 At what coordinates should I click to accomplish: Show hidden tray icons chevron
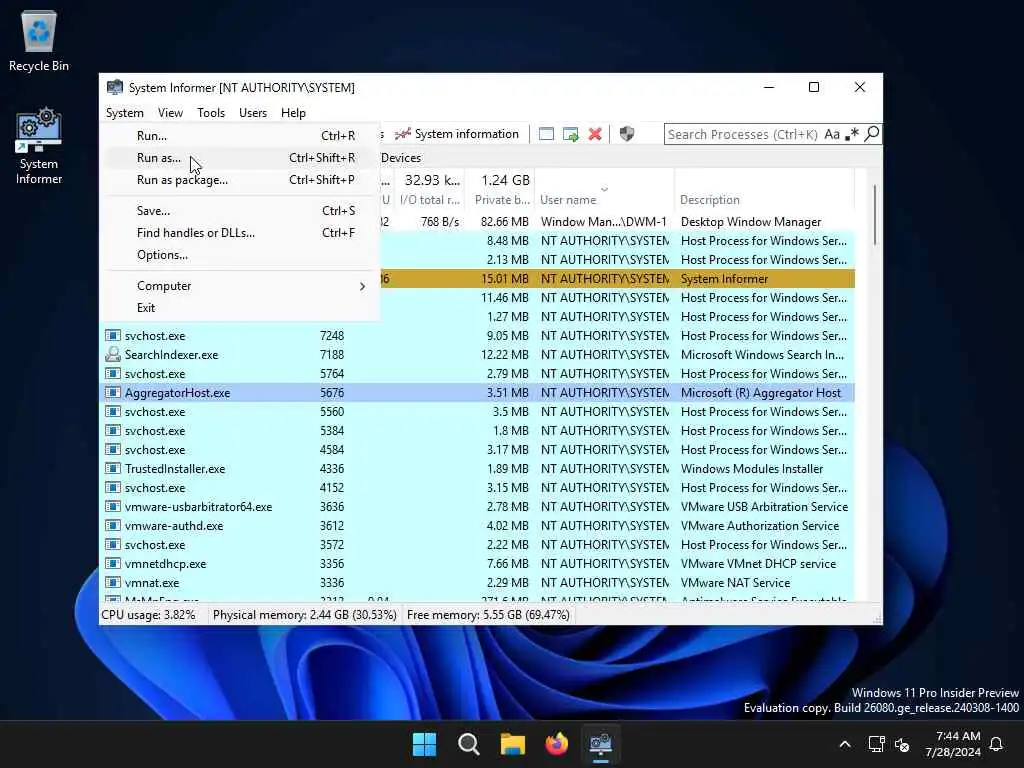click(844, 744)
